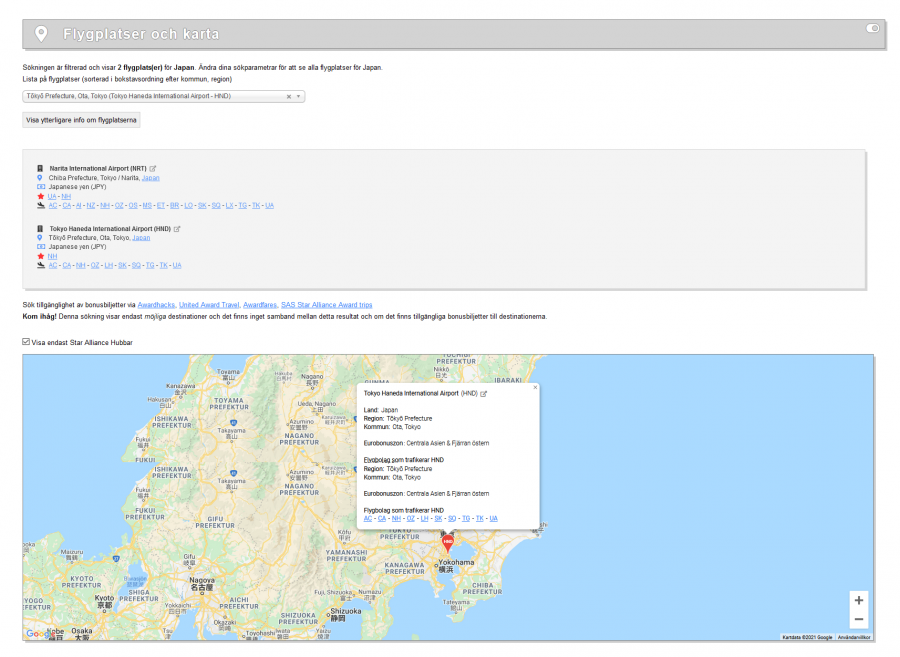Open external link icon beside Haneda in airport list

click(x=177, y=229)
